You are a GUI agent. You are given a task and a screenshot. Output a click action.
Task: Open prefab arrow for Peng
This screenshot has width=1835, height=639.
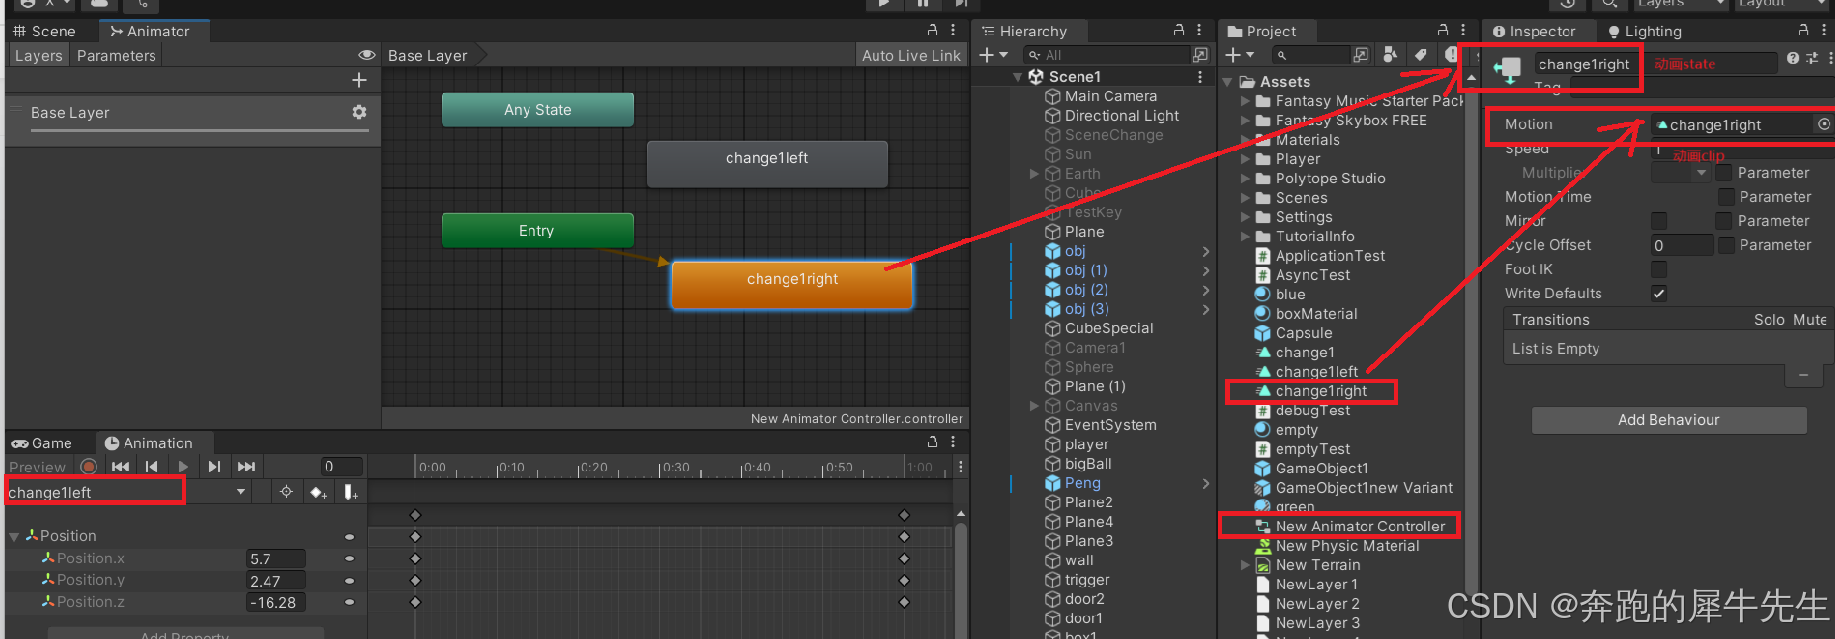pyautogui.click(x=1206, y=484)
